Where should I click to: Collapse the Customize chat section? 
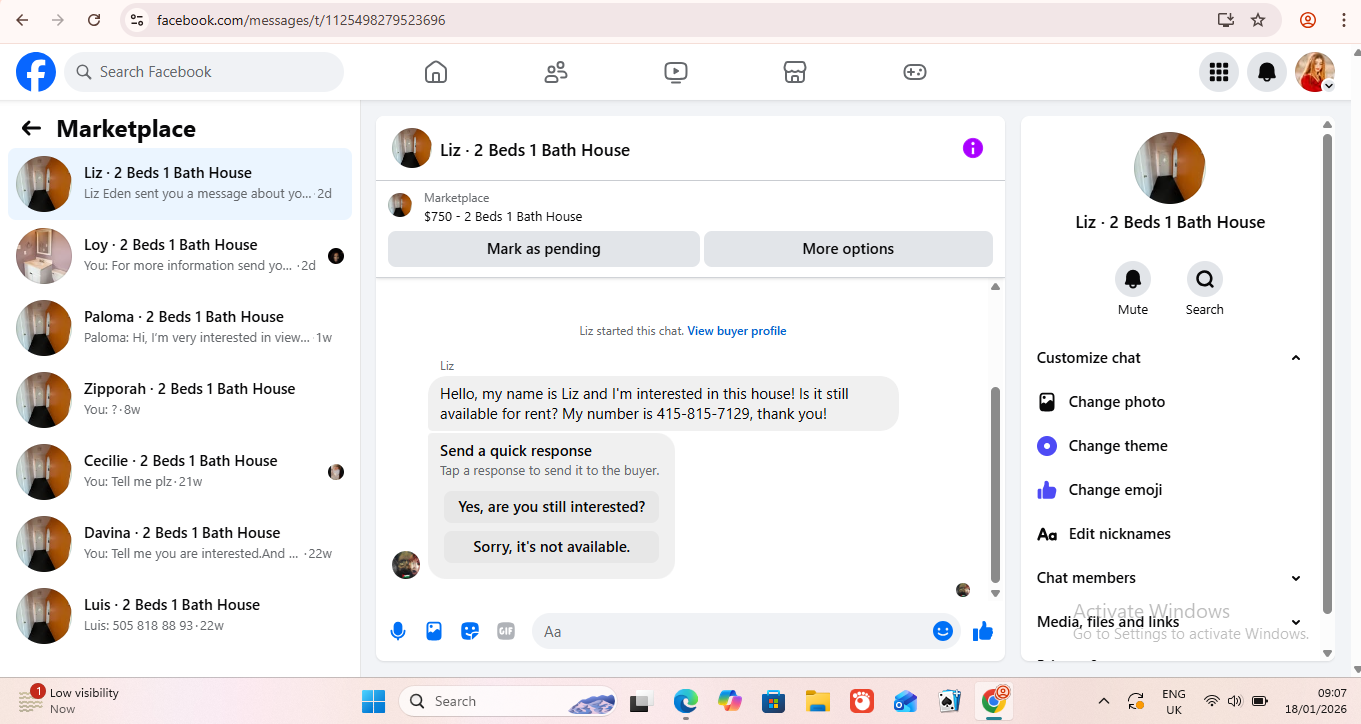tap(1171, 358)
